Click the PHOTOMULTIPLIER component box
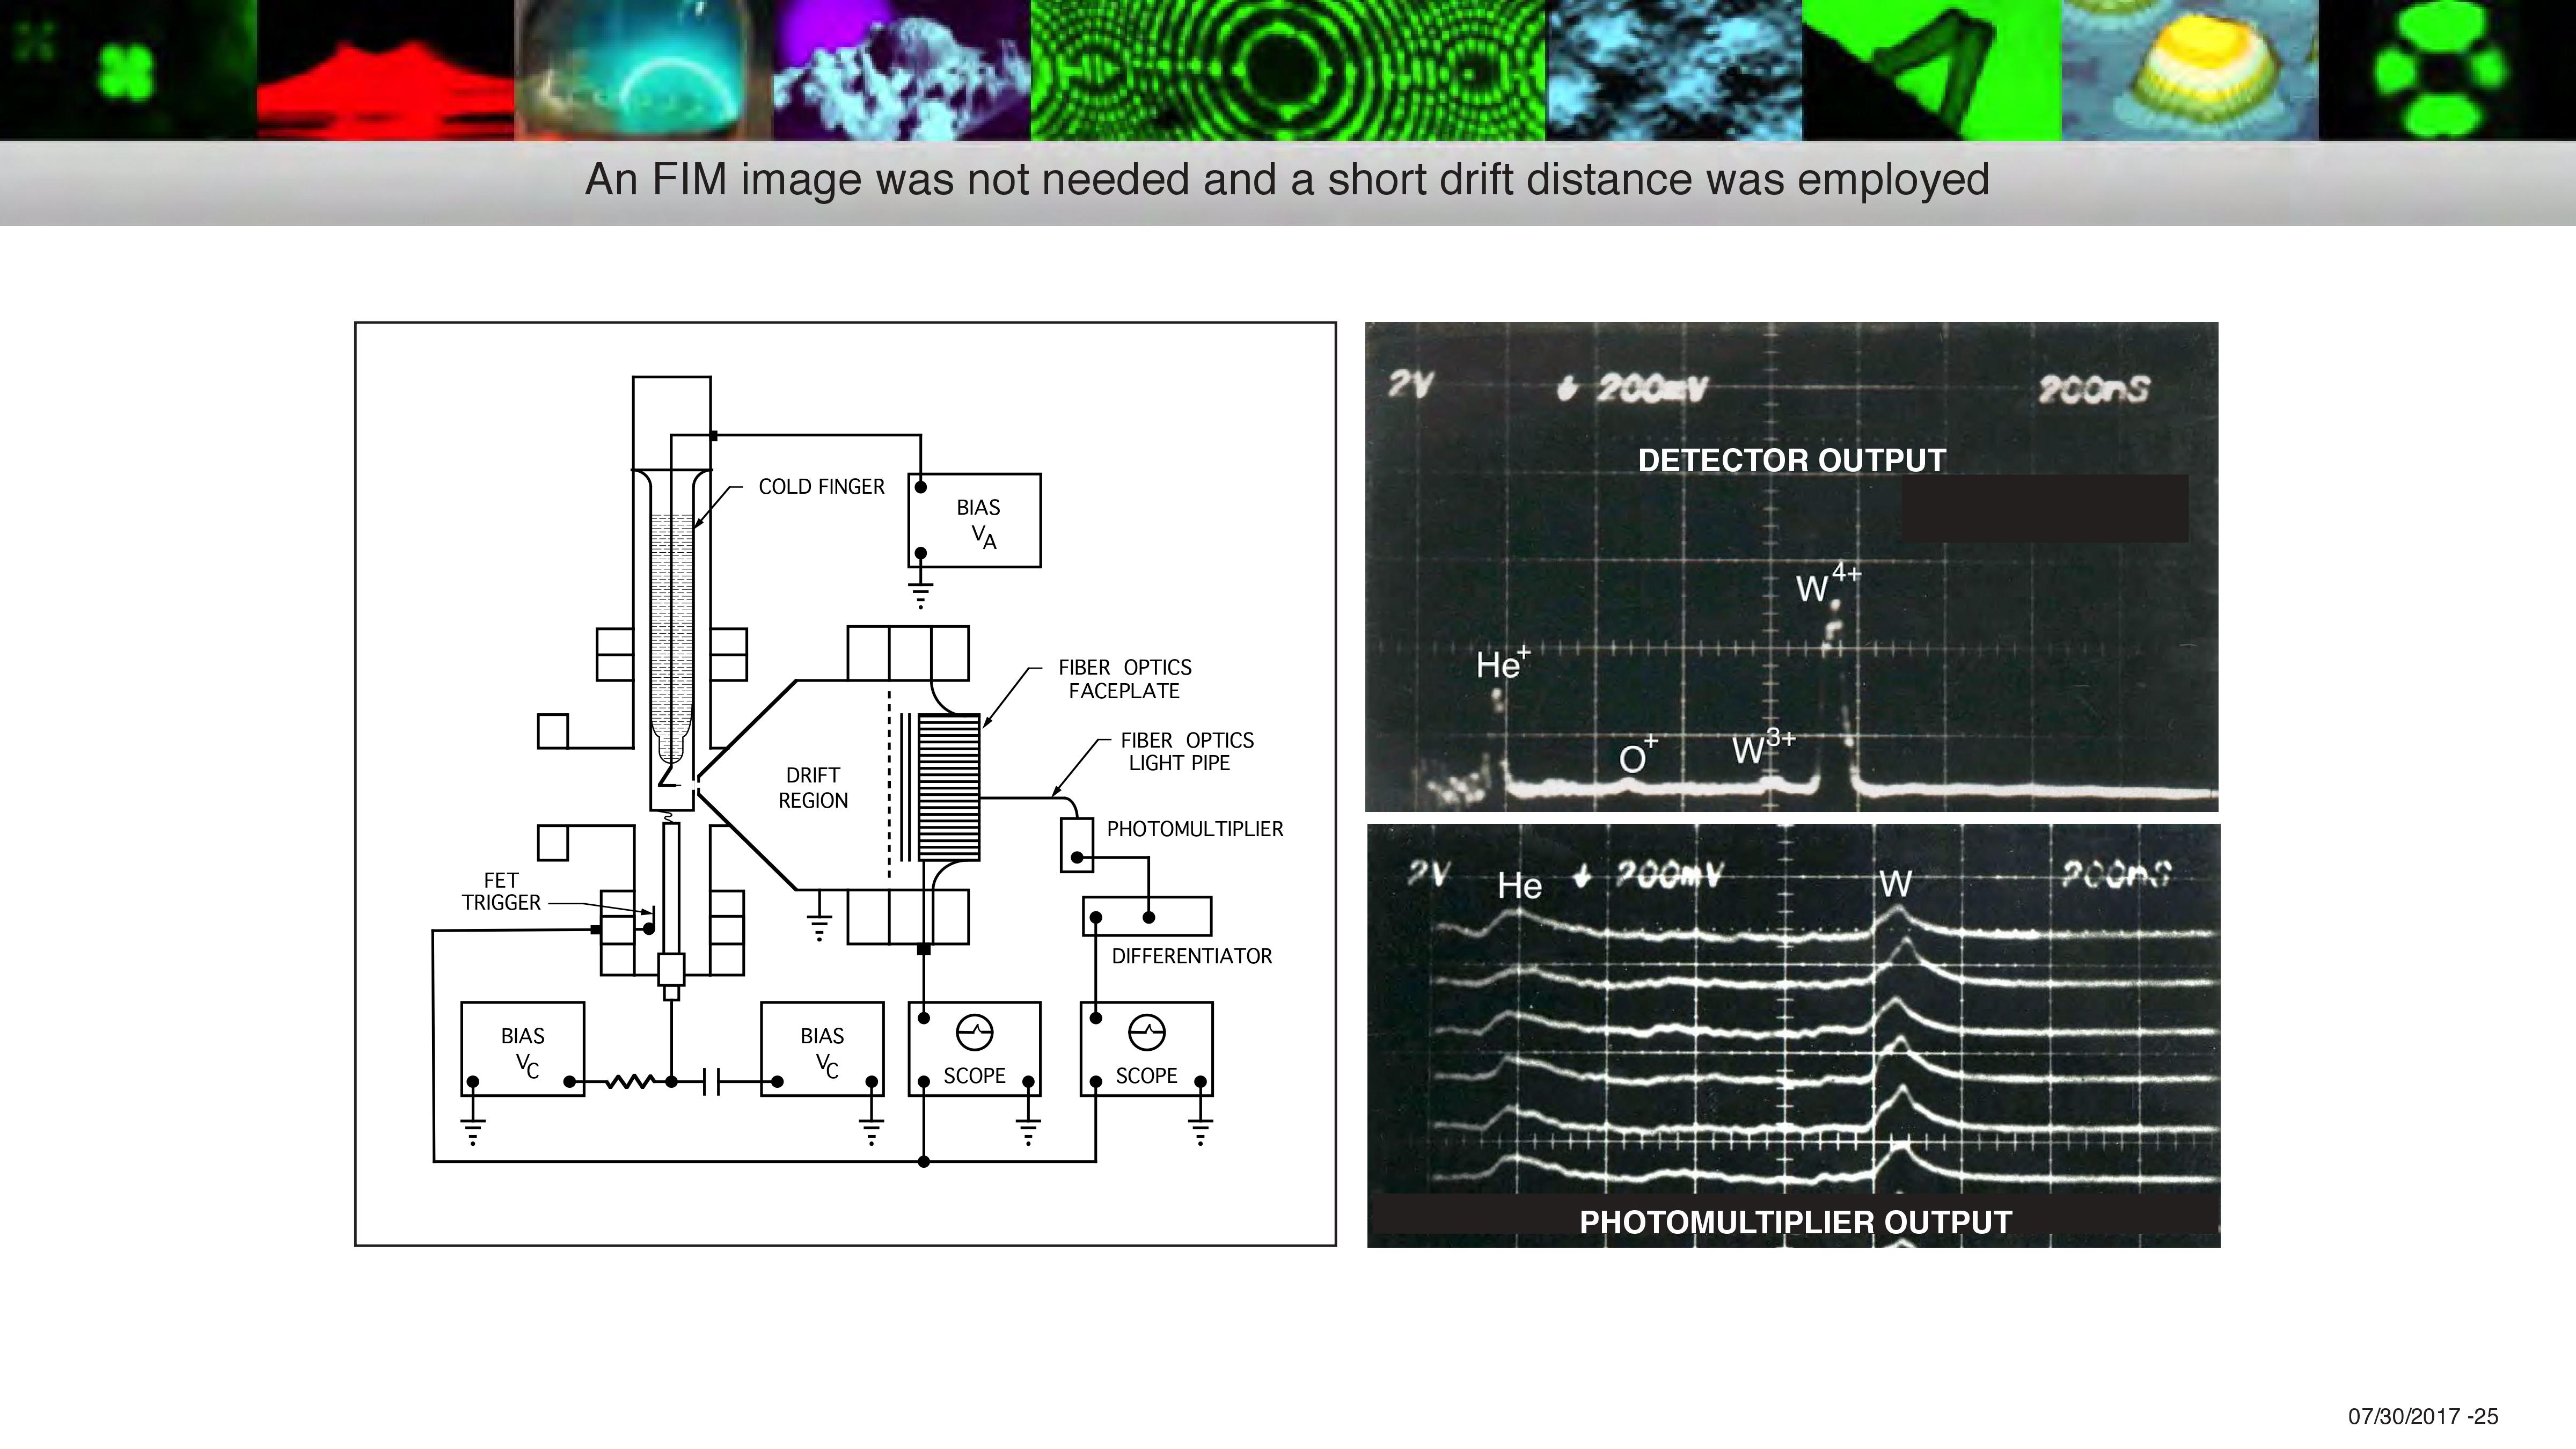The image size is (2576, 1449). tap(1077, 845)
